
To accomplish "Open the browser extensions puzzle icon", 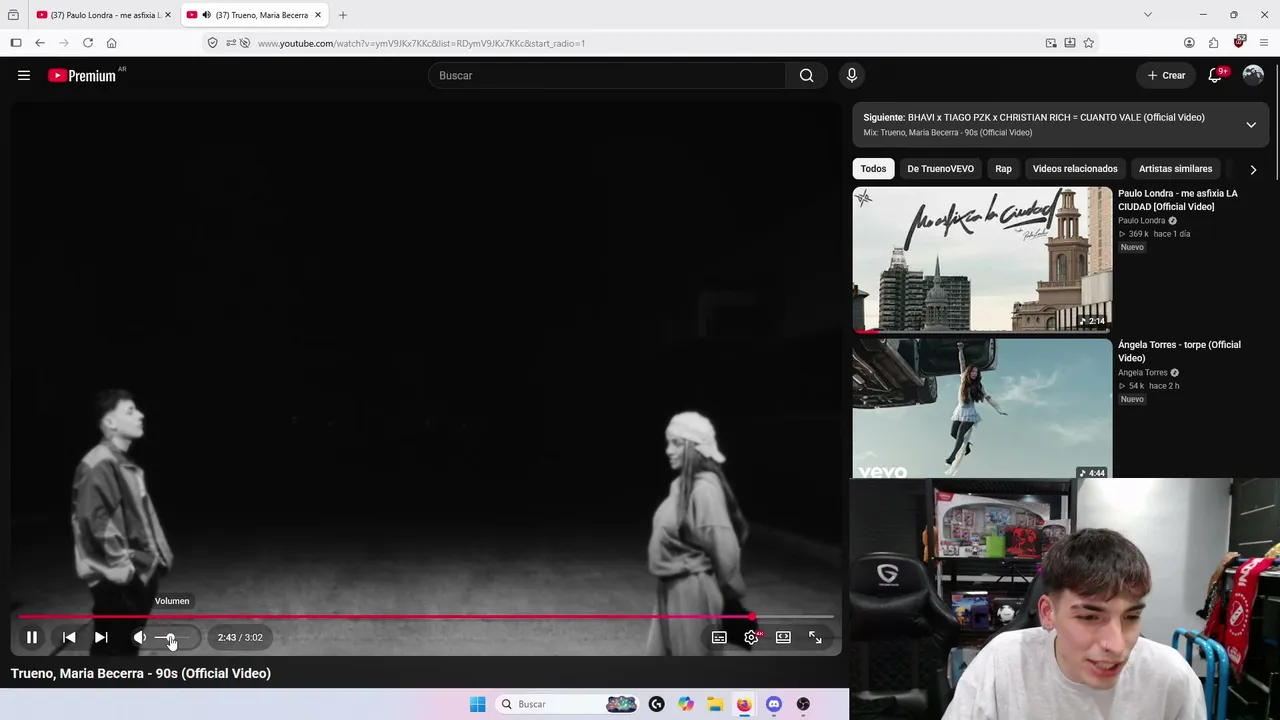I will click(1214, 43).
